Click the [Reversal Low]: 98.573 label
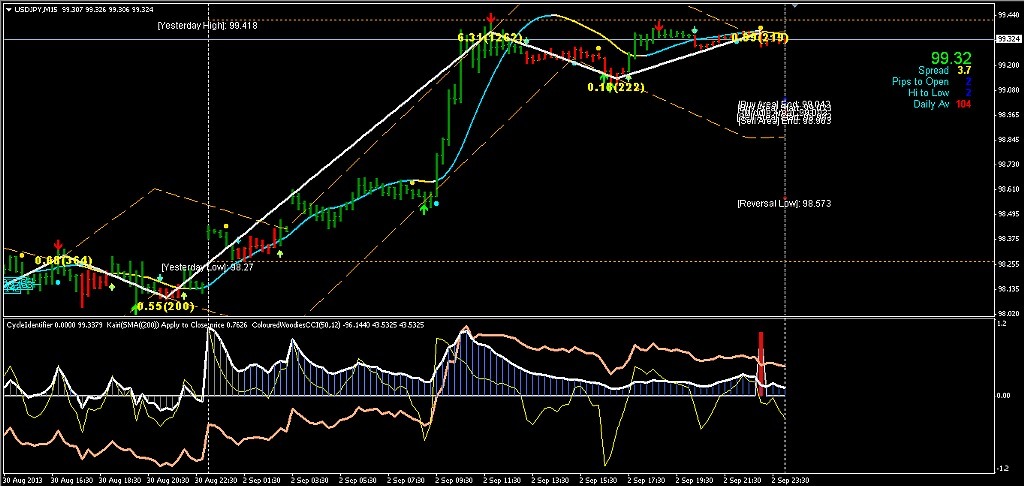 [784, 204]
